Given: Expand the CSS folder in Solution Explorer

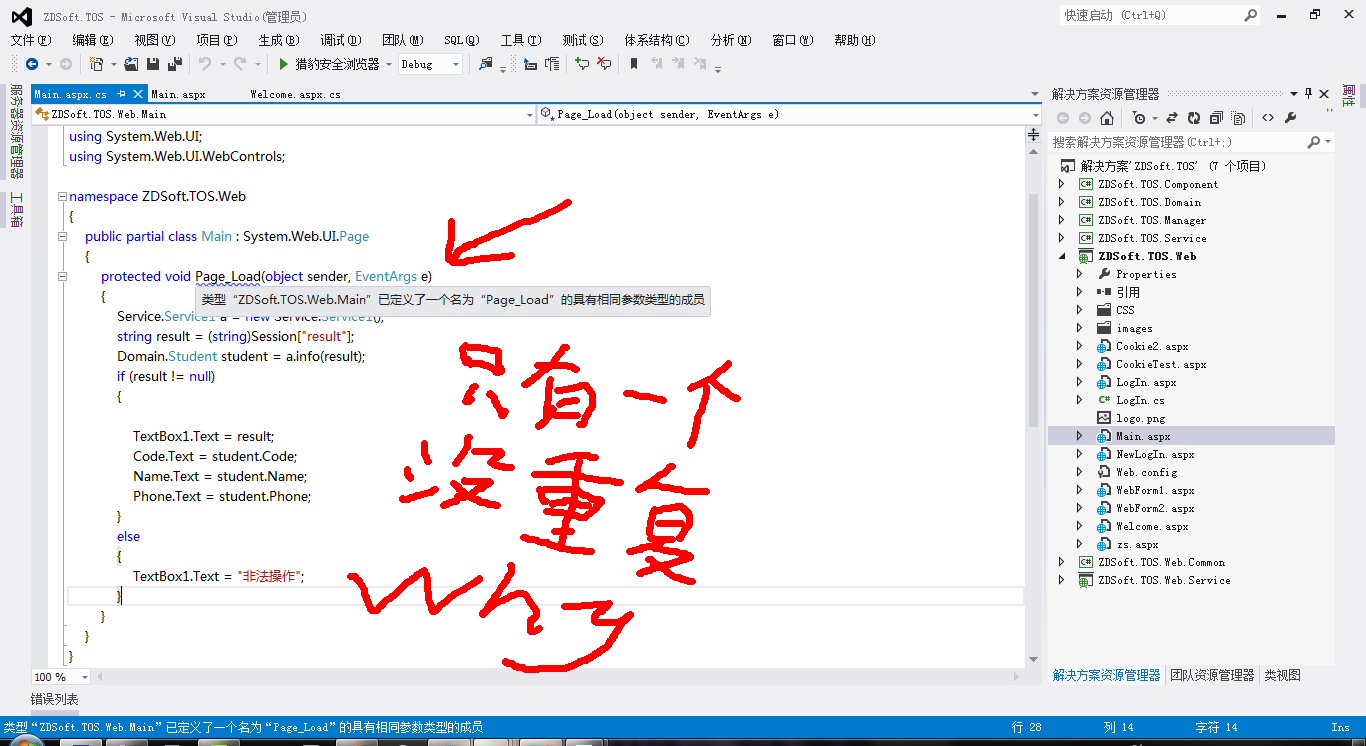Looking at the screenshot, I should (1080, 310).
